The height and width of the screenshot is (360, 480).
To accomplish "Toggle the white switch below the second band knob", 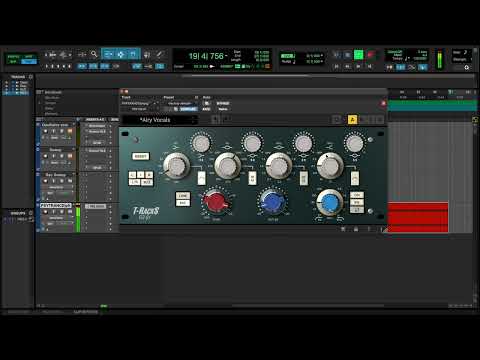I will coord(253,178).
